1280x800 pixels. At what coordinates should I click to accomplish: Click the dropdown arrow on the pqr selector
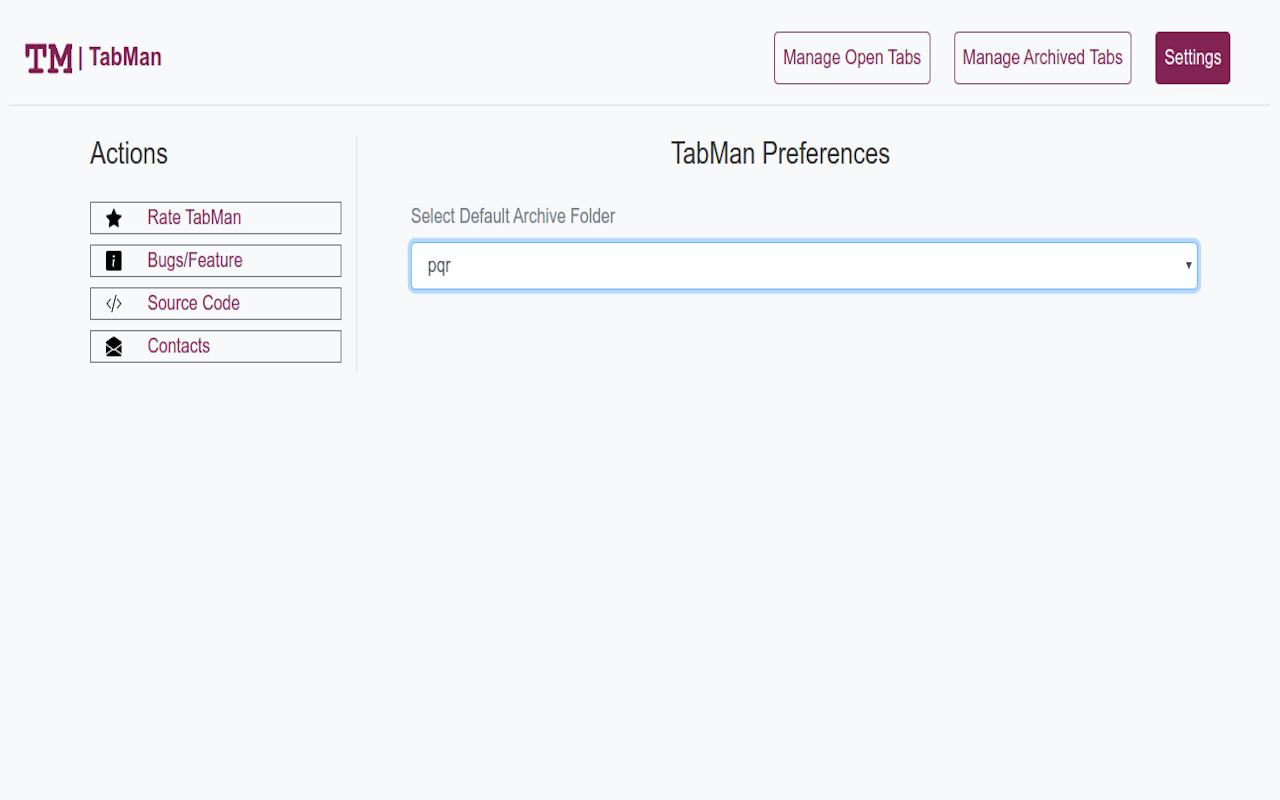1187,265
